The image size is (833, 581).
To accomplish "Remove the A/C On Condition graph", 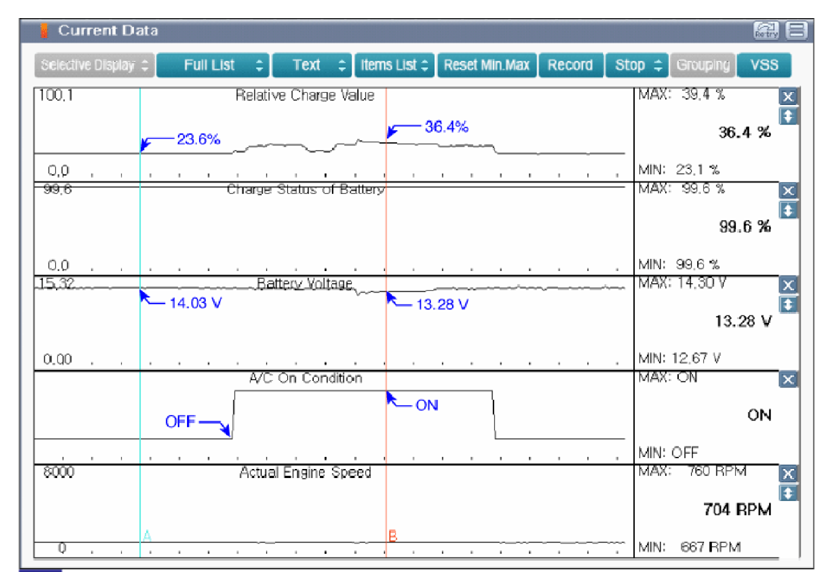I will (788, 380).
